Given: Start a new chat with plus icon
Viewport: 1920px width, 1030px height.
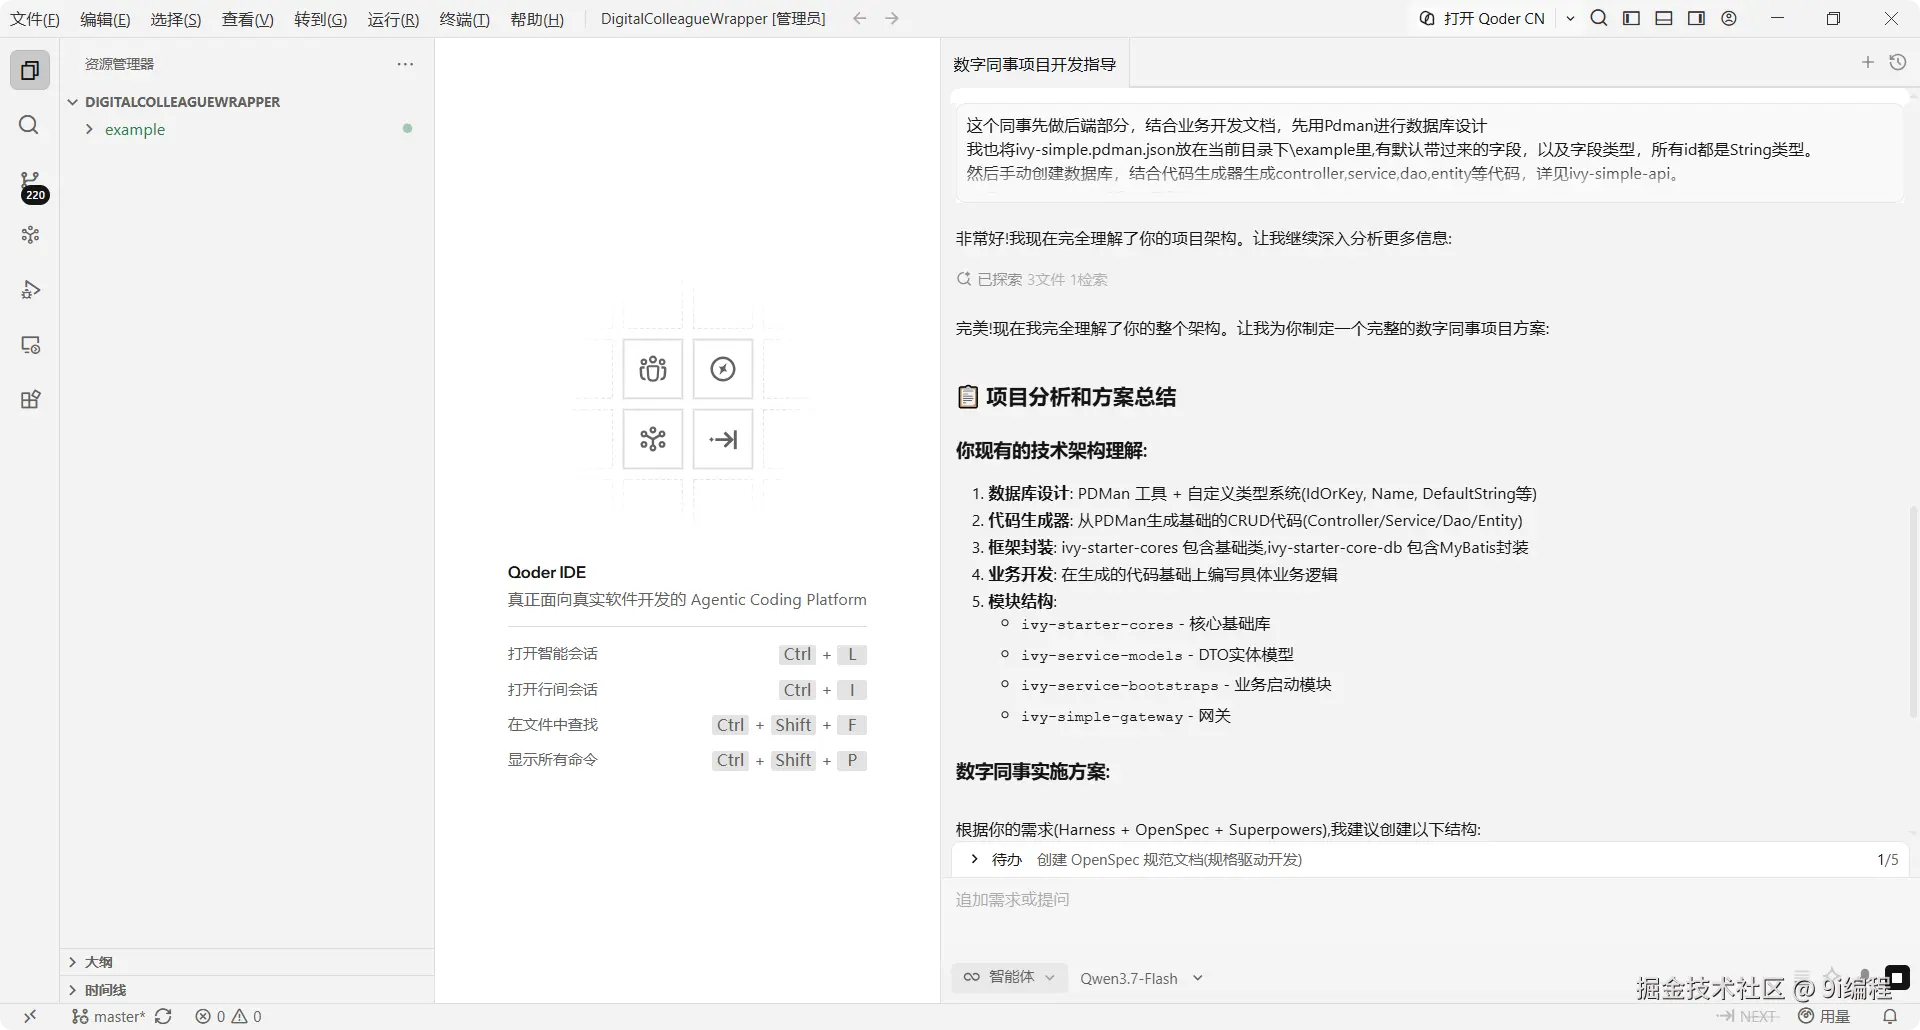Looking at the screenshot, I should click(x=1867, y=62).
